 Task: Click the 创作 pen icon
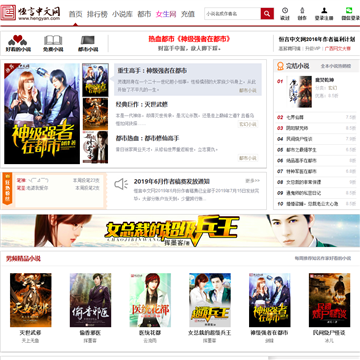pos(302,10)
